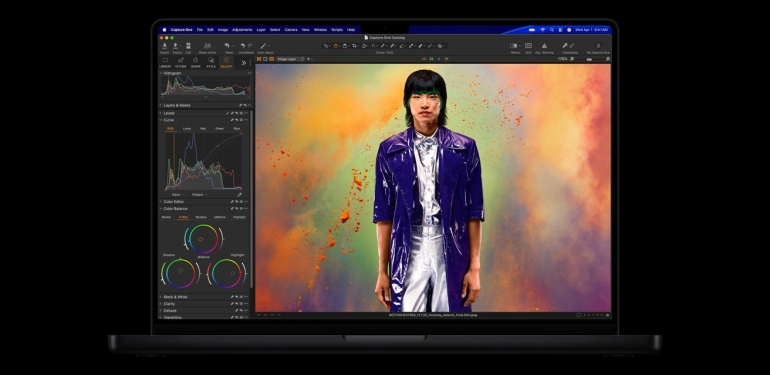This screenshot has height=375, width=770.
Task: Switch Color Balance to 3-Way tab
Action: coord(184,217)
